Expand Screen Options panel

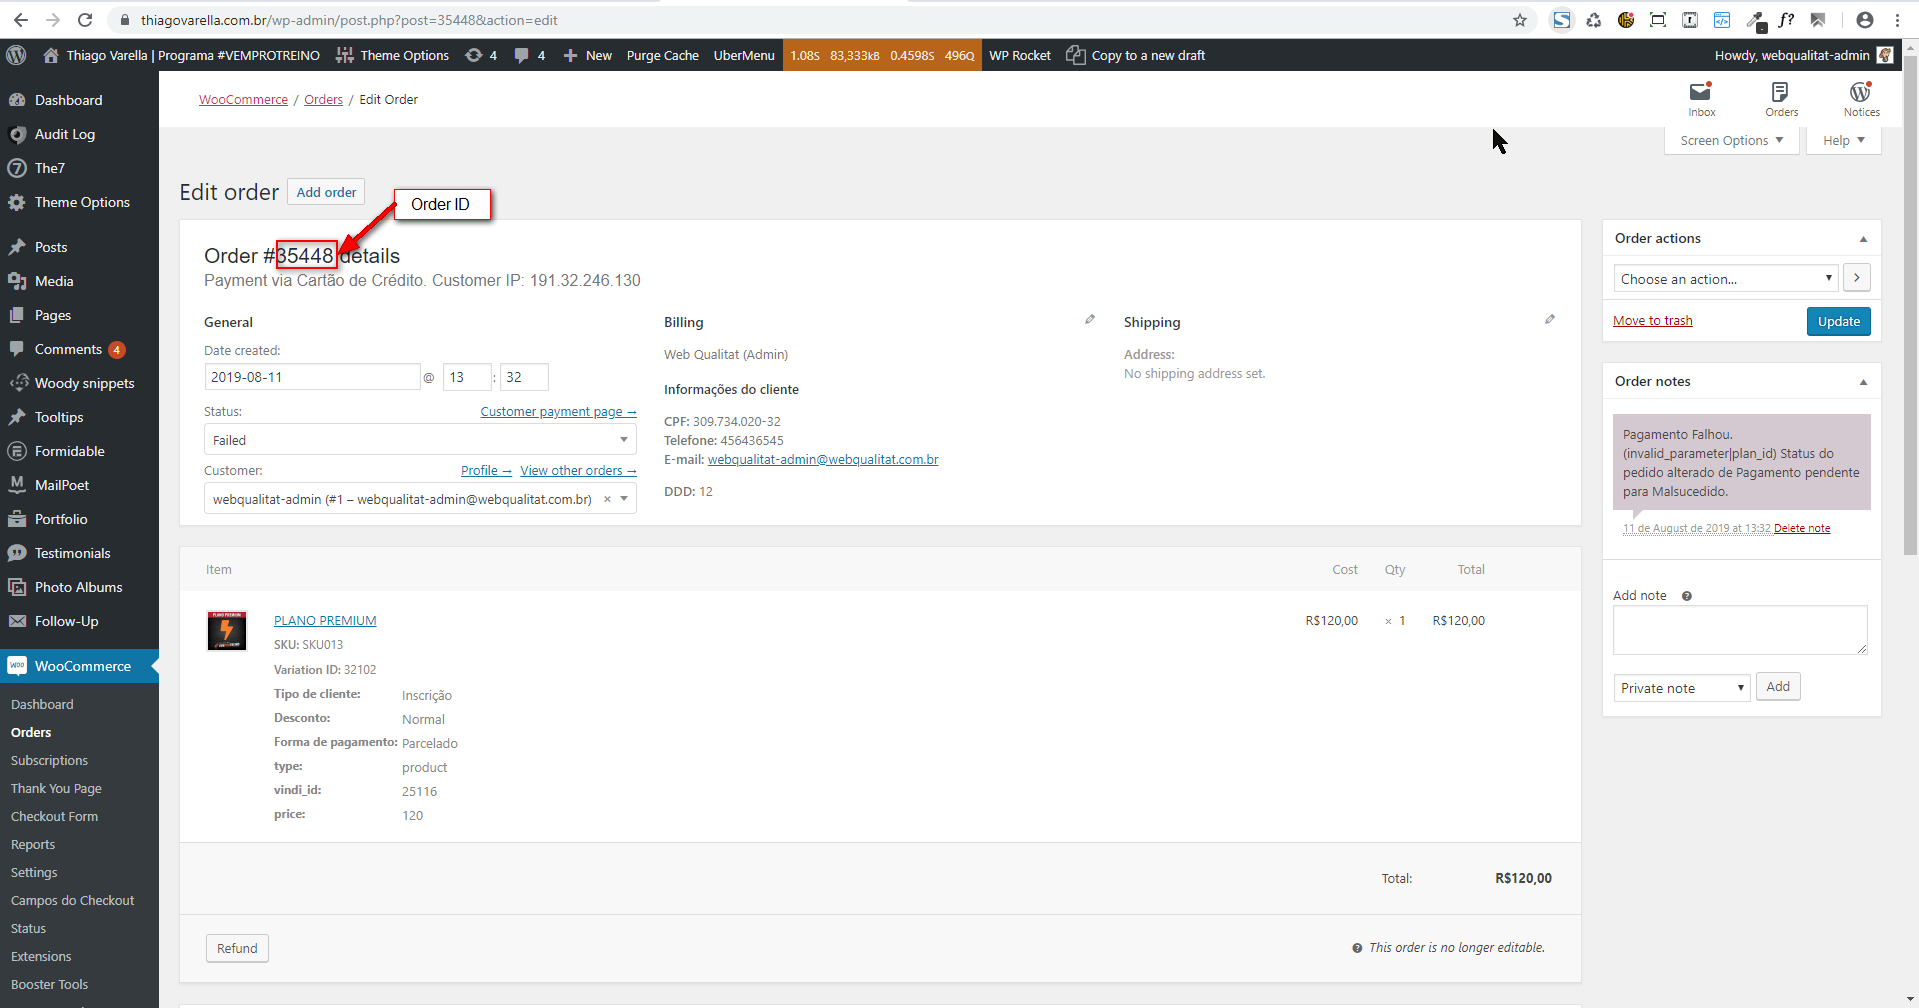pos(1732,141)
